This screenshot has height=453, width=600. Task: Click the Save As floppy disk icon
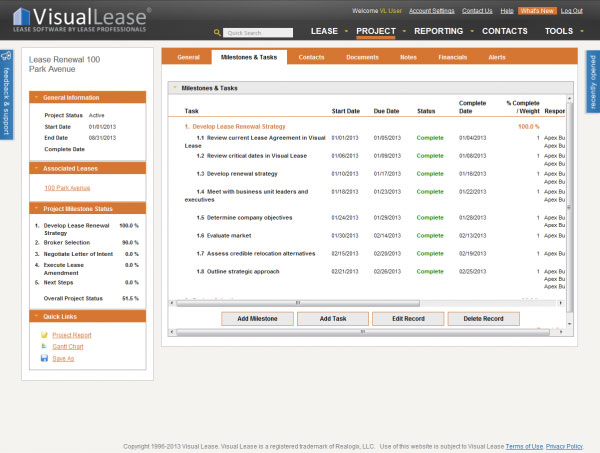44,358
